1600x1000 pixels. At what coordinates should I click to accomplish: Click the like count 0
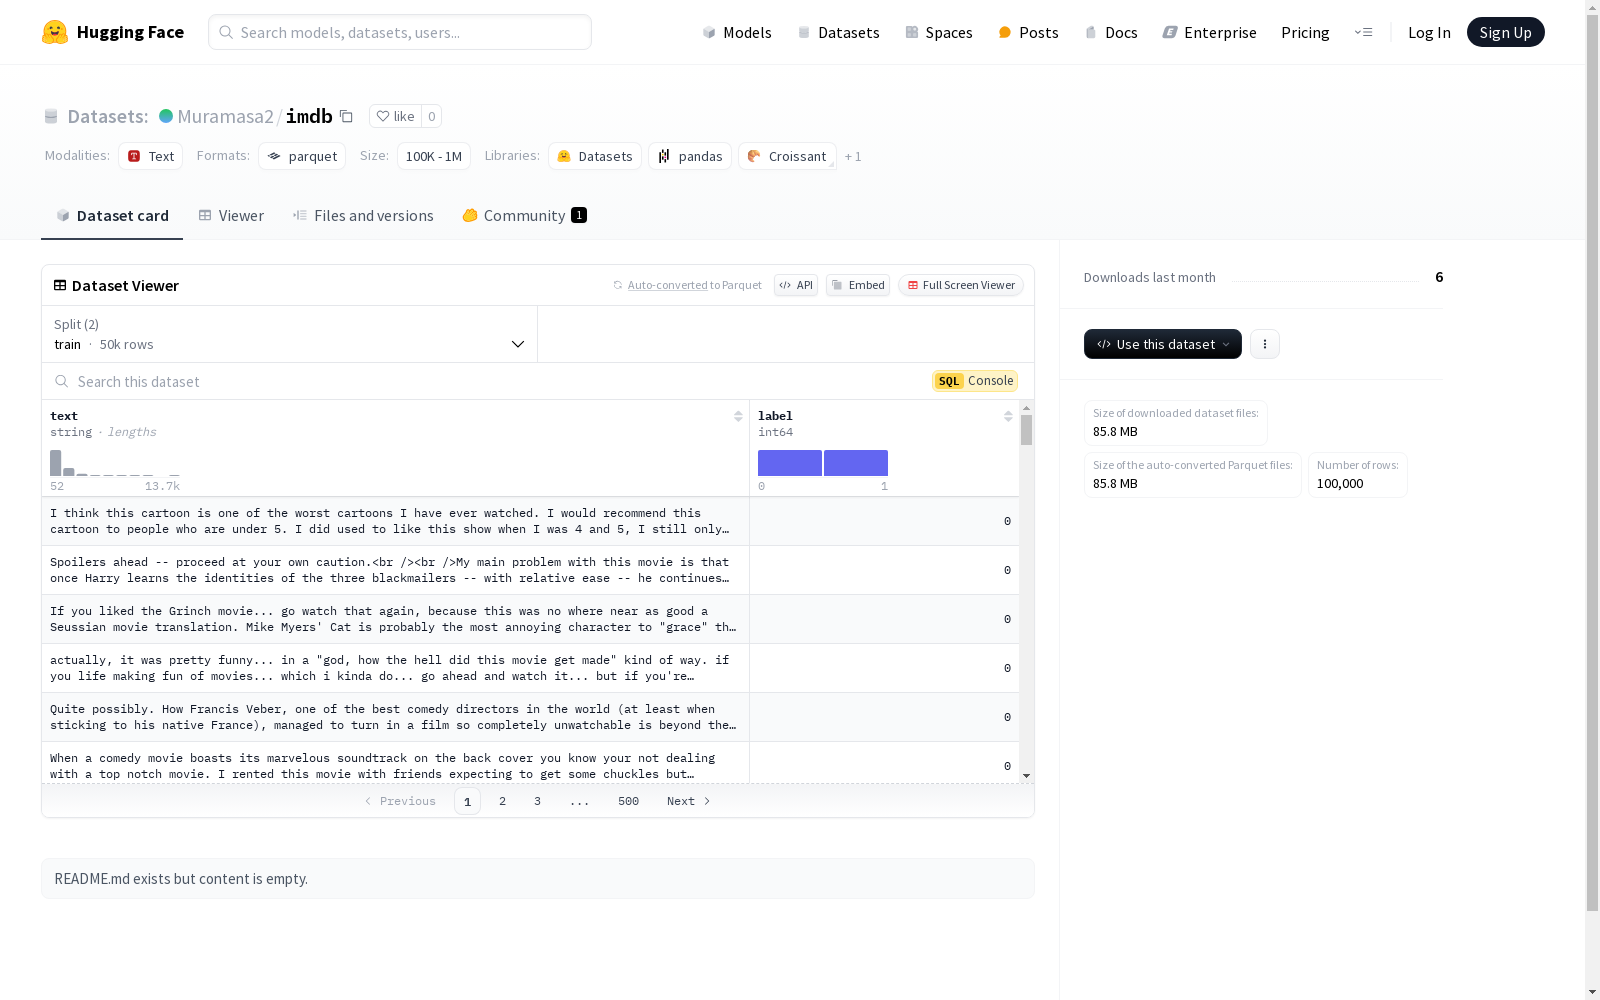432,116
